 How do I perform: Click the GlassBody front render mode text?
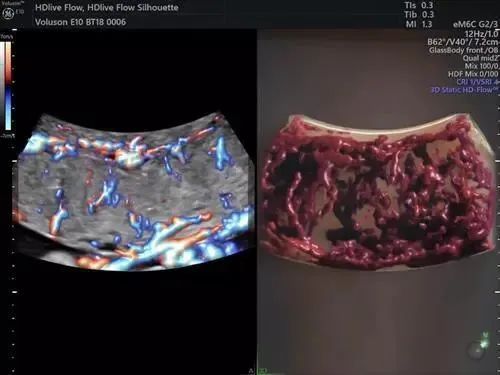[x=464, y=50]
